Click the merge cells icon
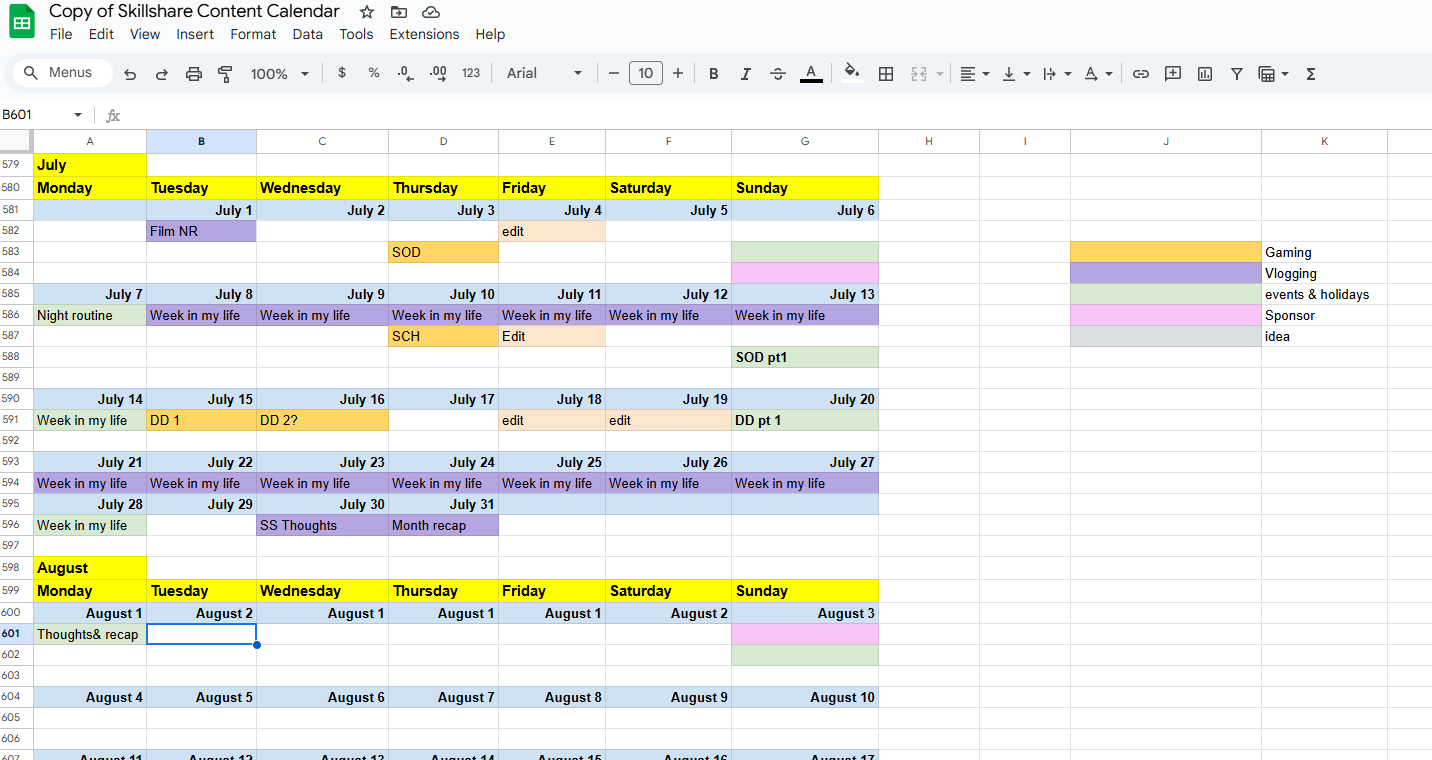 (919, 73)
